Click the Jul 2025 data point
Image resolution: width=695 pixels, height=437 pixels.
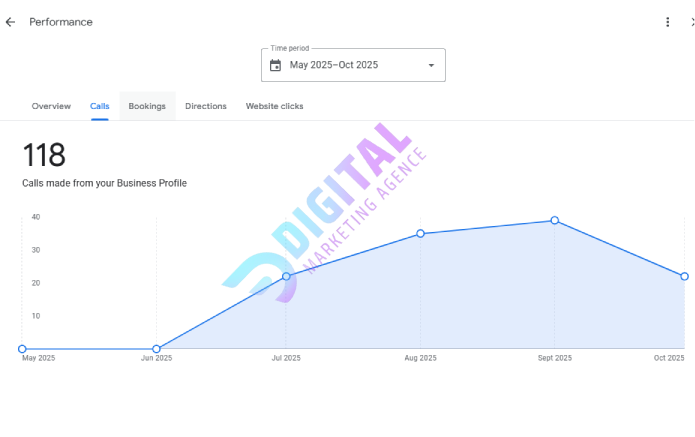(x=286, y=276)
